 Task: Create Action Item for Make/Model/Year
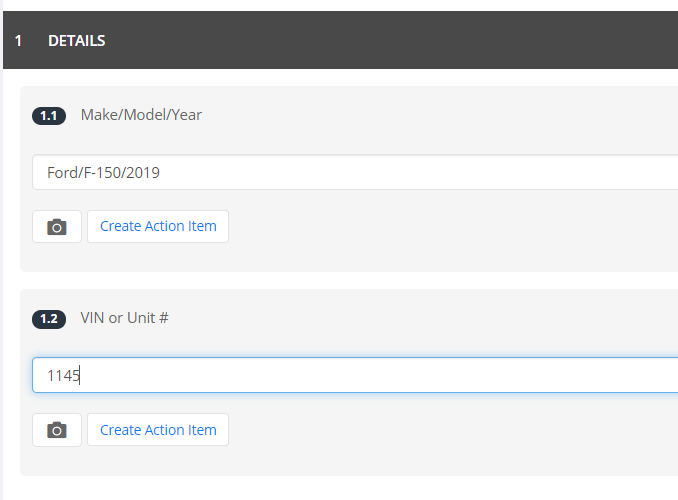(158, 227)
